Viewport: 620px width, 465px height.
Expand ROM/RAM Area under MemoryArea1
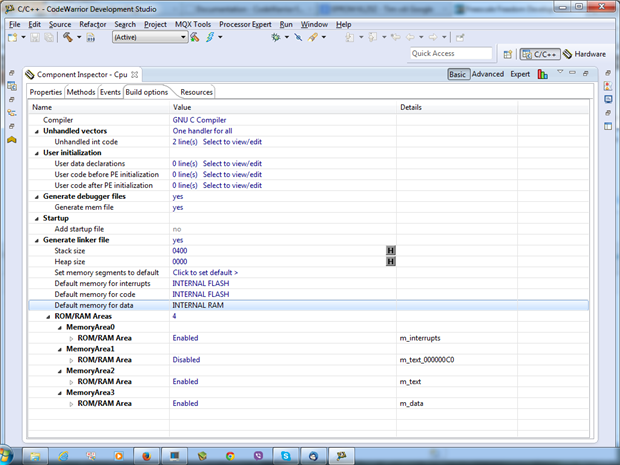[71, 359]
